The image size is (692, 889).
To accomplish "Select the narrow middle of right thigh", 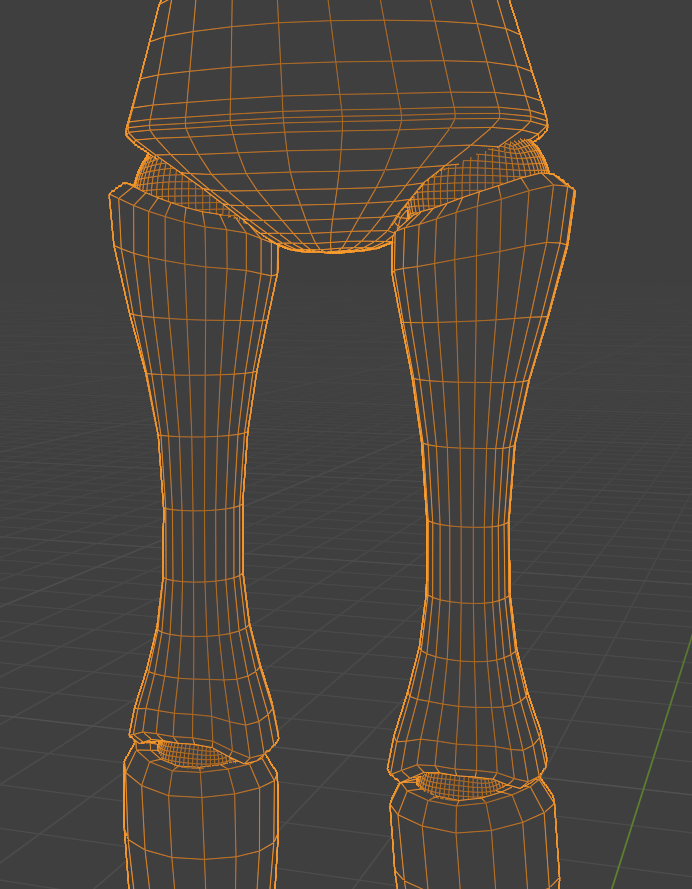I will (x=468, y=520).
